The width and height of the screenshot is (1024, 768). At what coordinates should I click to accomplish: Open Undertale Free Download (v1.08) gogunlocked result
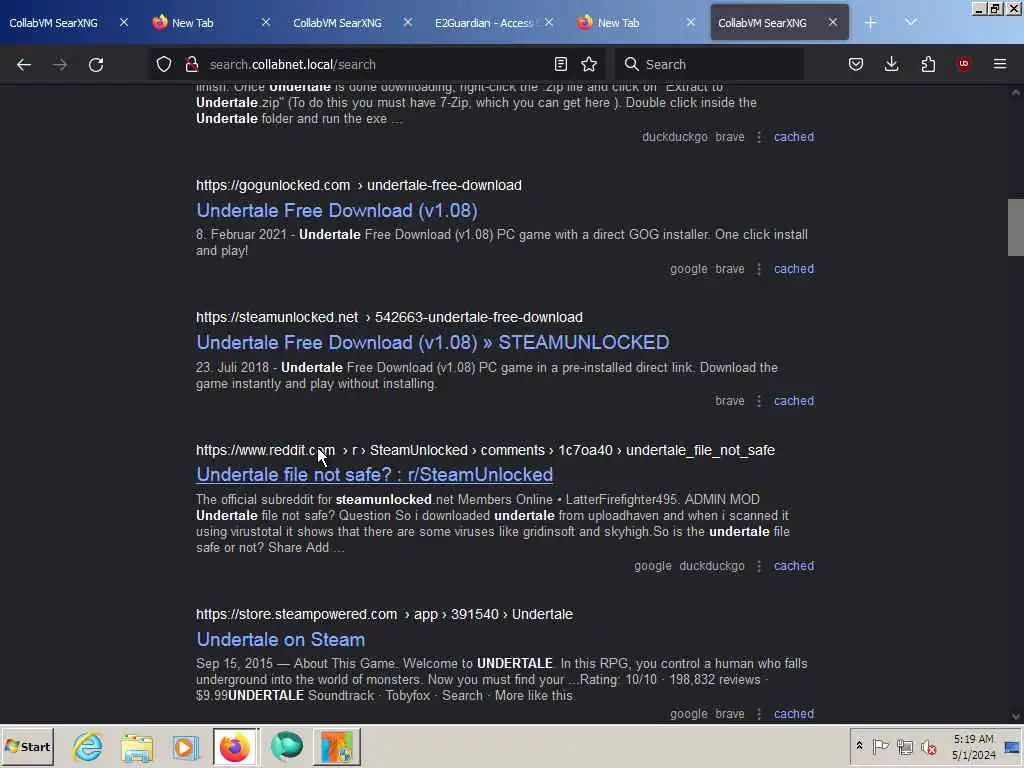click(x=337, y=210)
